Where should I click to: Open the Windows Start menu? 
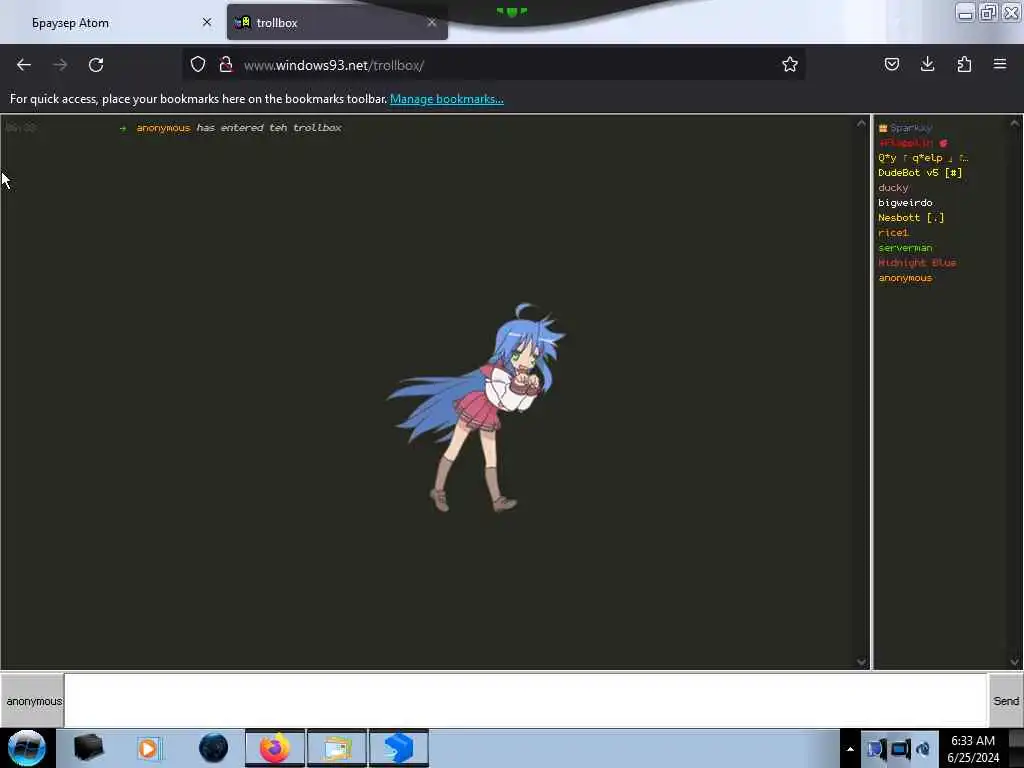(27, 748)
